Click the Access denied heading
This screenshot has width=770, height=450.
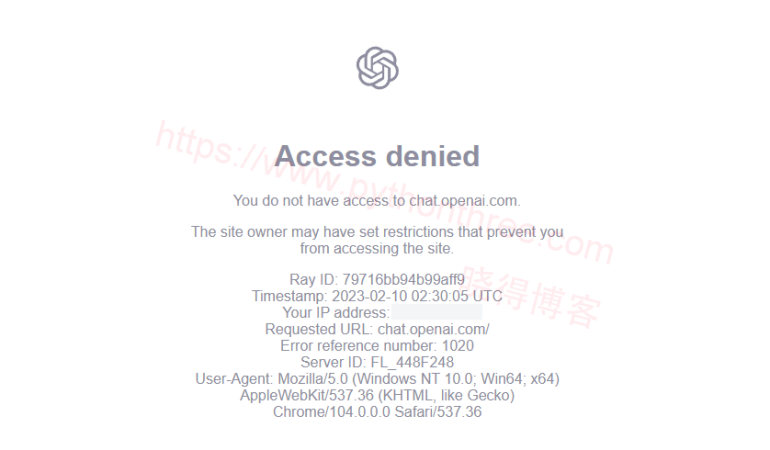[x=377, y=156]
